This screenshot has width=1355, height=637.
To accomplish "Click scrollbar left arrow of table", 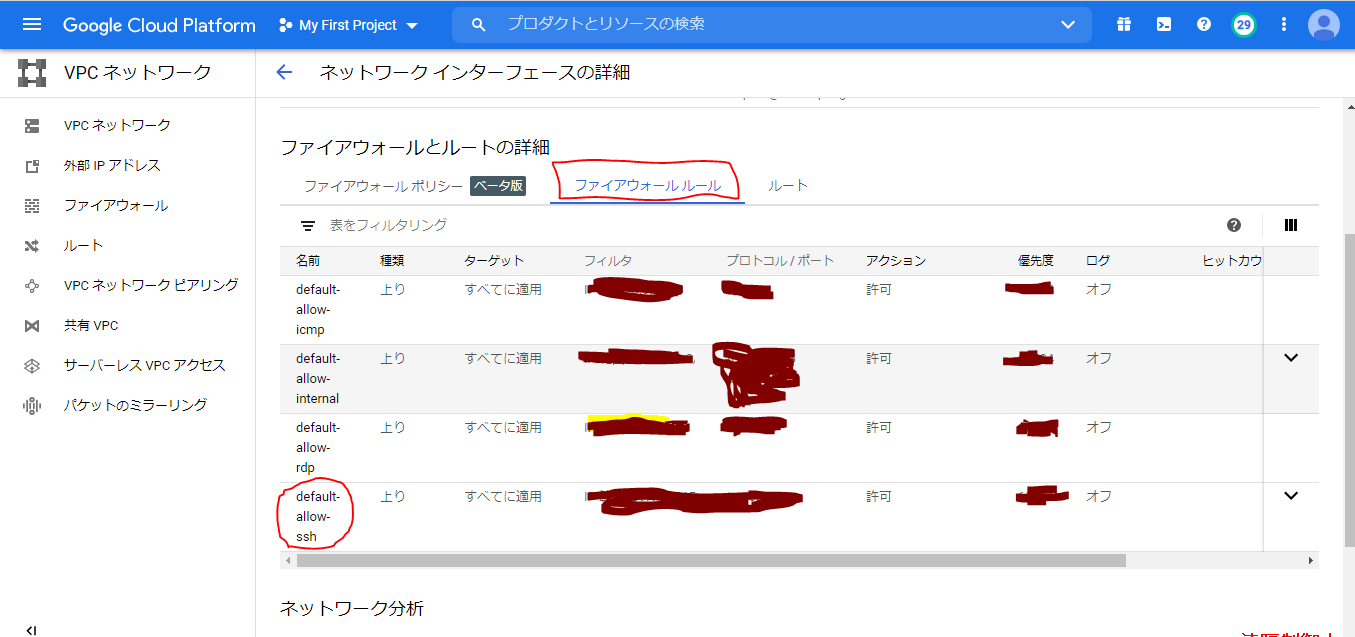I will point(288,561).
